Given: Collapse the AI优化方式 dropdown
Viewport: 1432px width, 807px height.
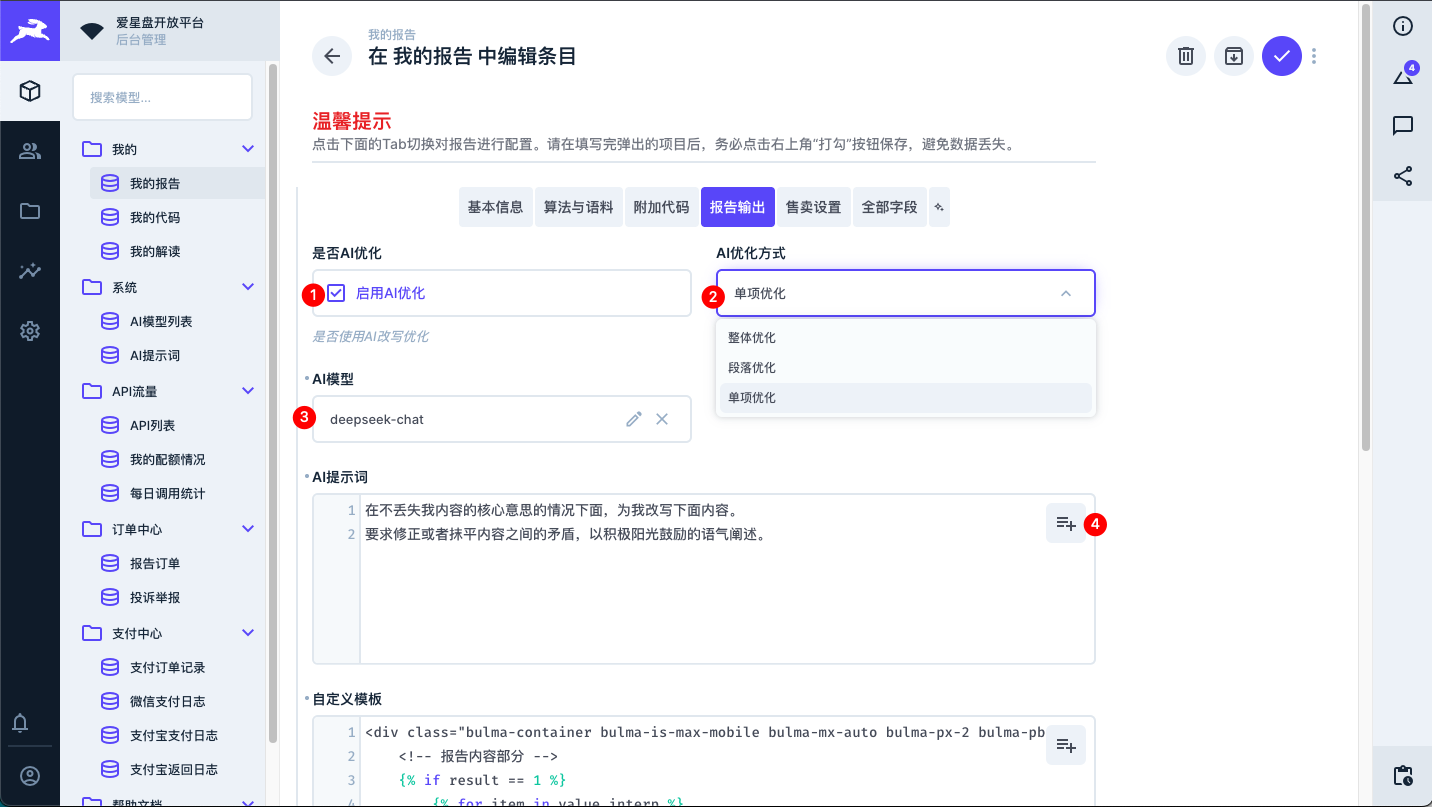Looking at the screenshot, I should click(1065, 293).
